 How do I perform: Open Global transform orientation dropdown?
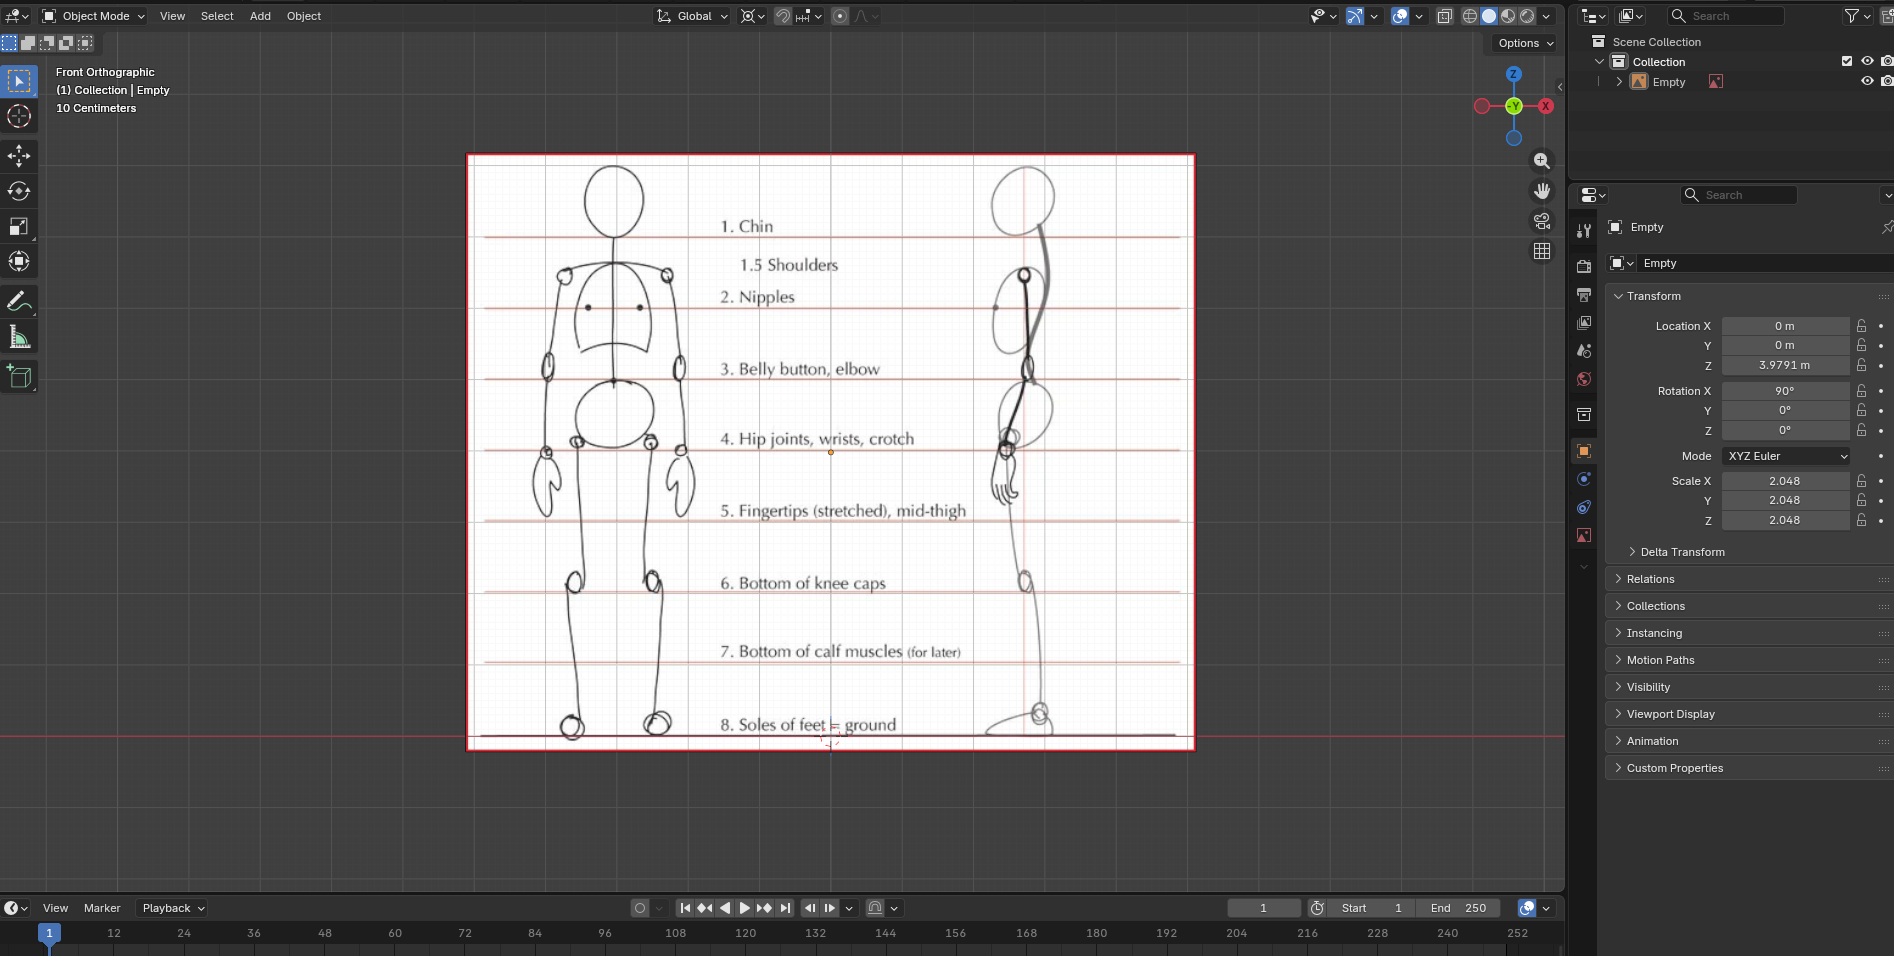tap(692, 16)
